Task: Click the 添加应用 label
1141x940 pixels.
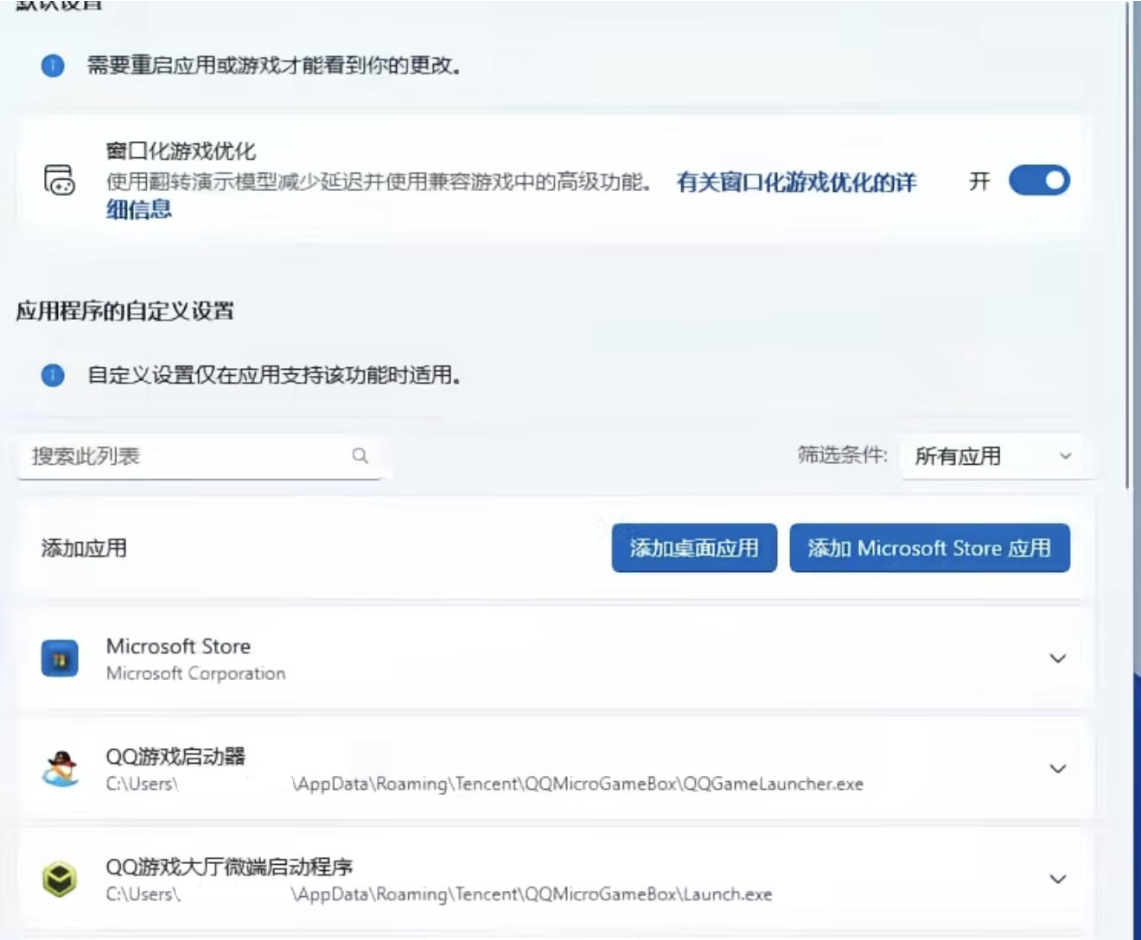Action: click(84, 548)
